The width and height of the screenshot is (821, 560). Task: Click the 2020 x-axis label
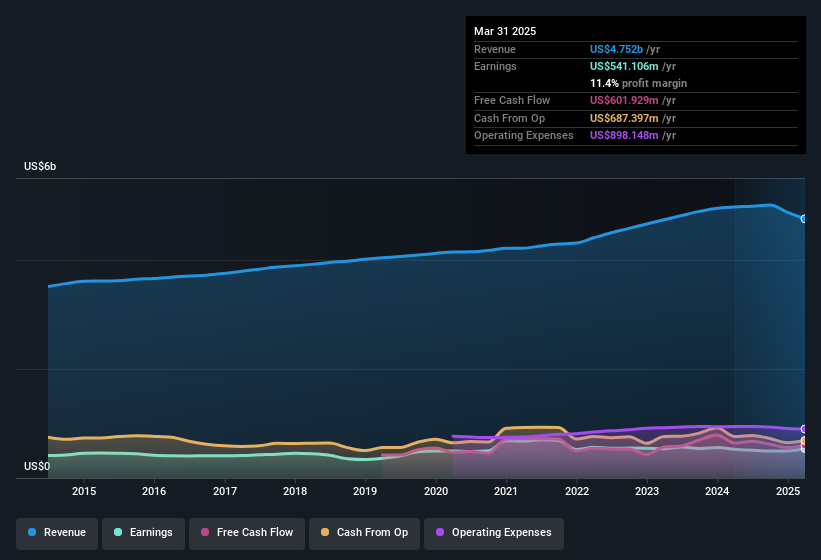click(x=436, y=491)
